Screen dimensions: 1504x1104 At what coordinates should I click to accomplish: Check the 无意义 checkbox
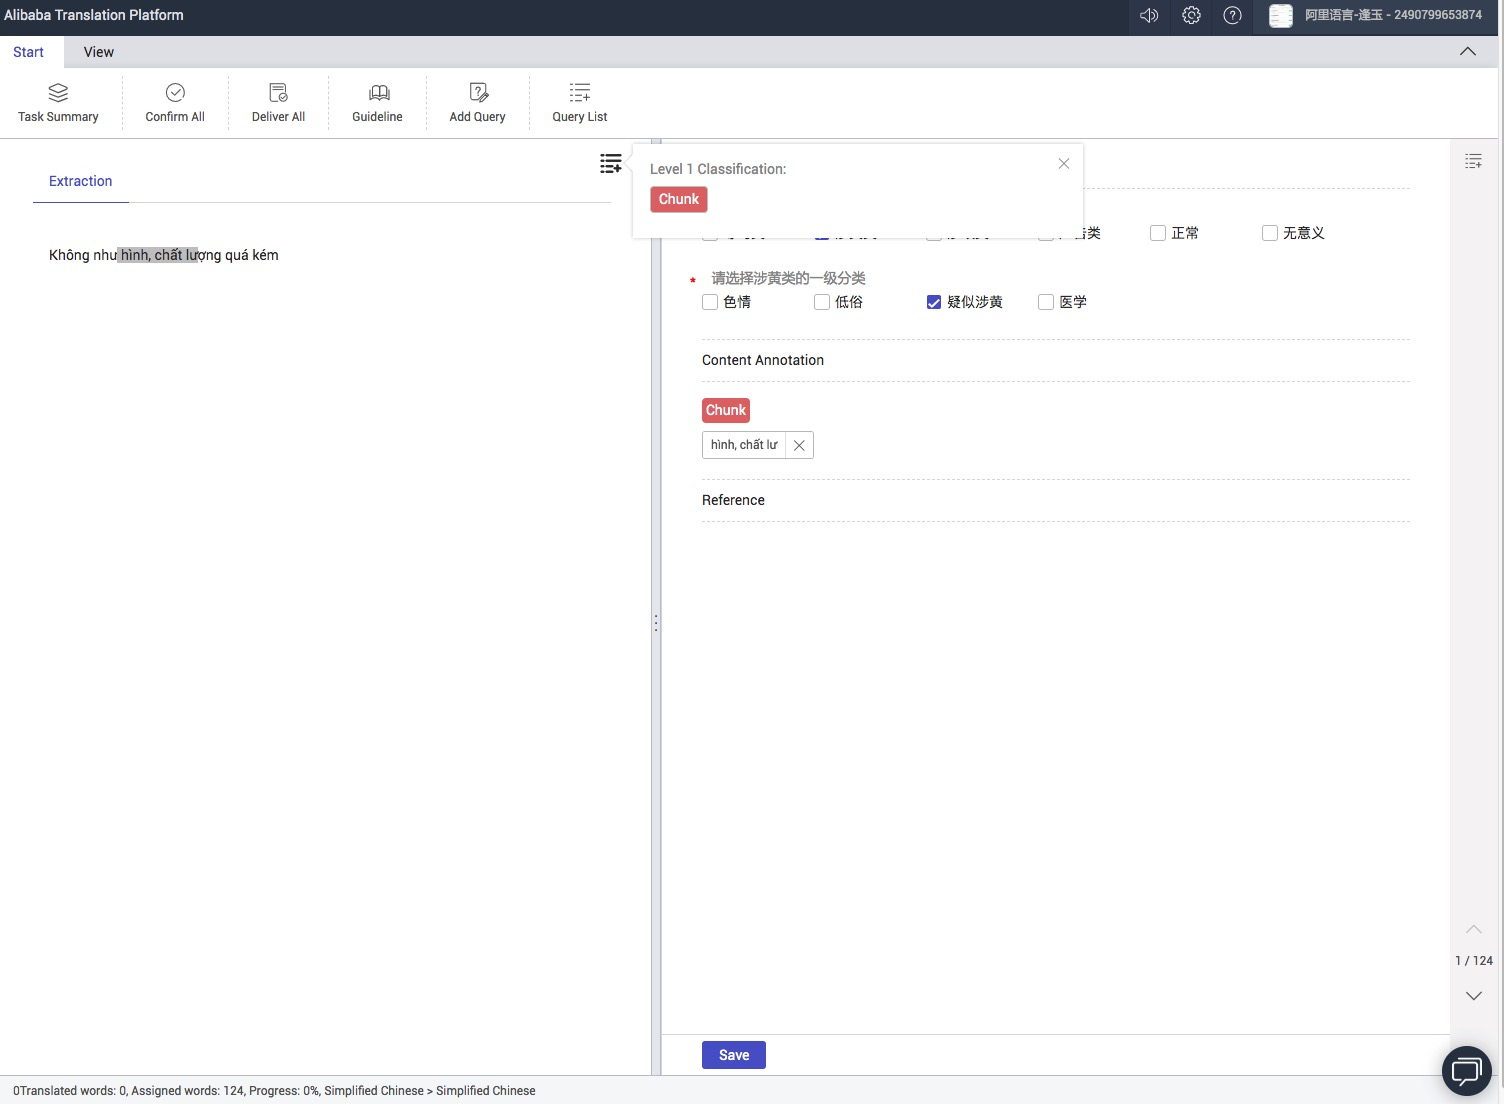click(x=1270, y=233)
